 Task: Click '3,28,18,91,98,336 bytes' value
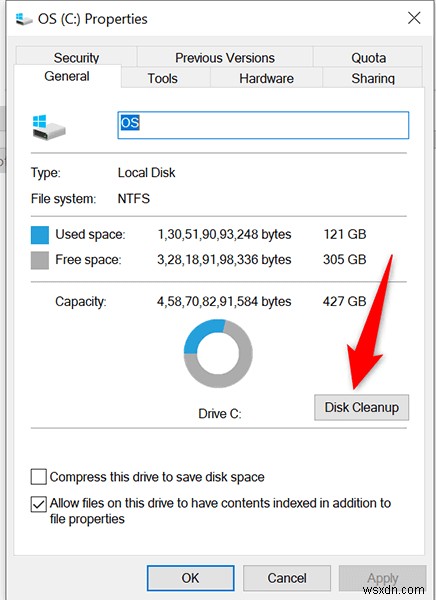tap(224, 259)
